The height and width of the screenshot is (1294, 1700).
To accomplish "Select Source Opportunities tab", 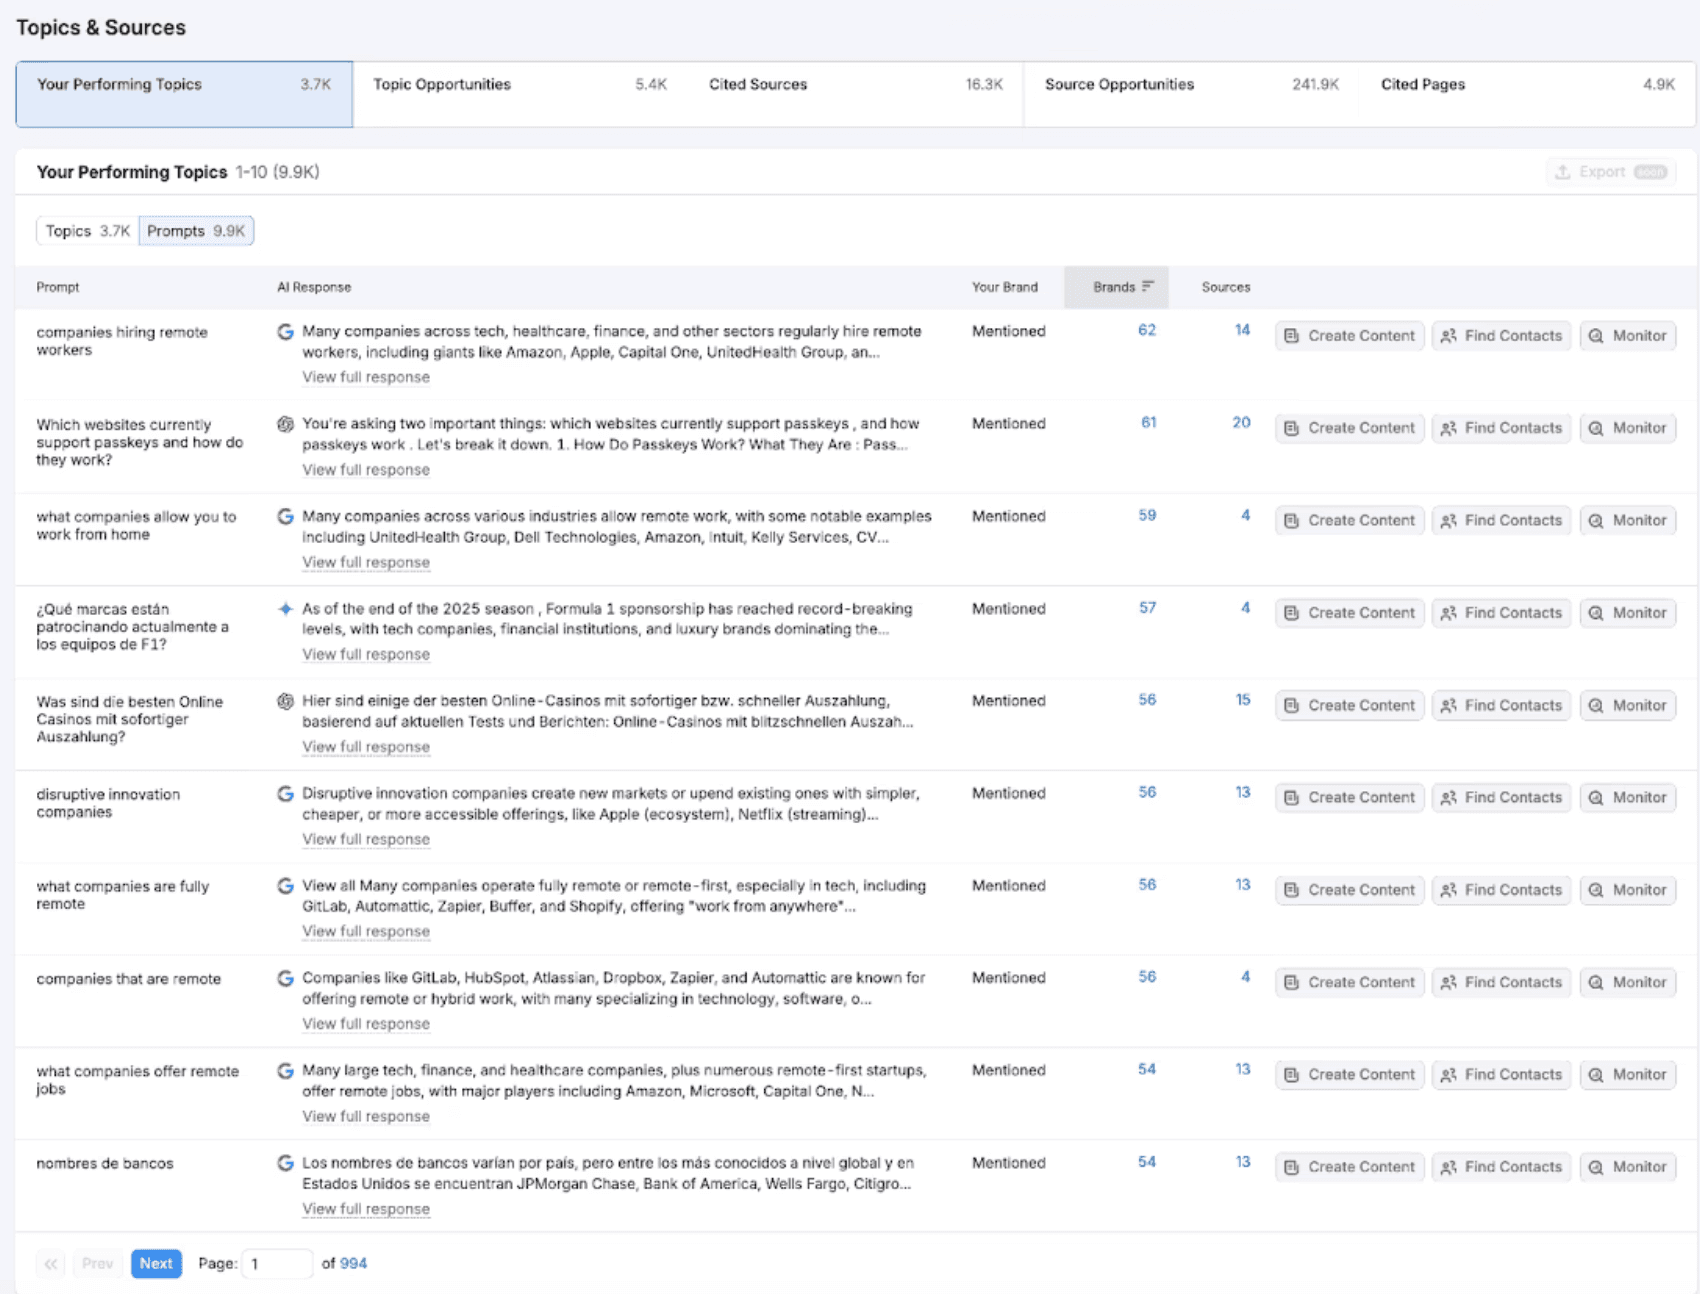I will (x=1192, y=94).
